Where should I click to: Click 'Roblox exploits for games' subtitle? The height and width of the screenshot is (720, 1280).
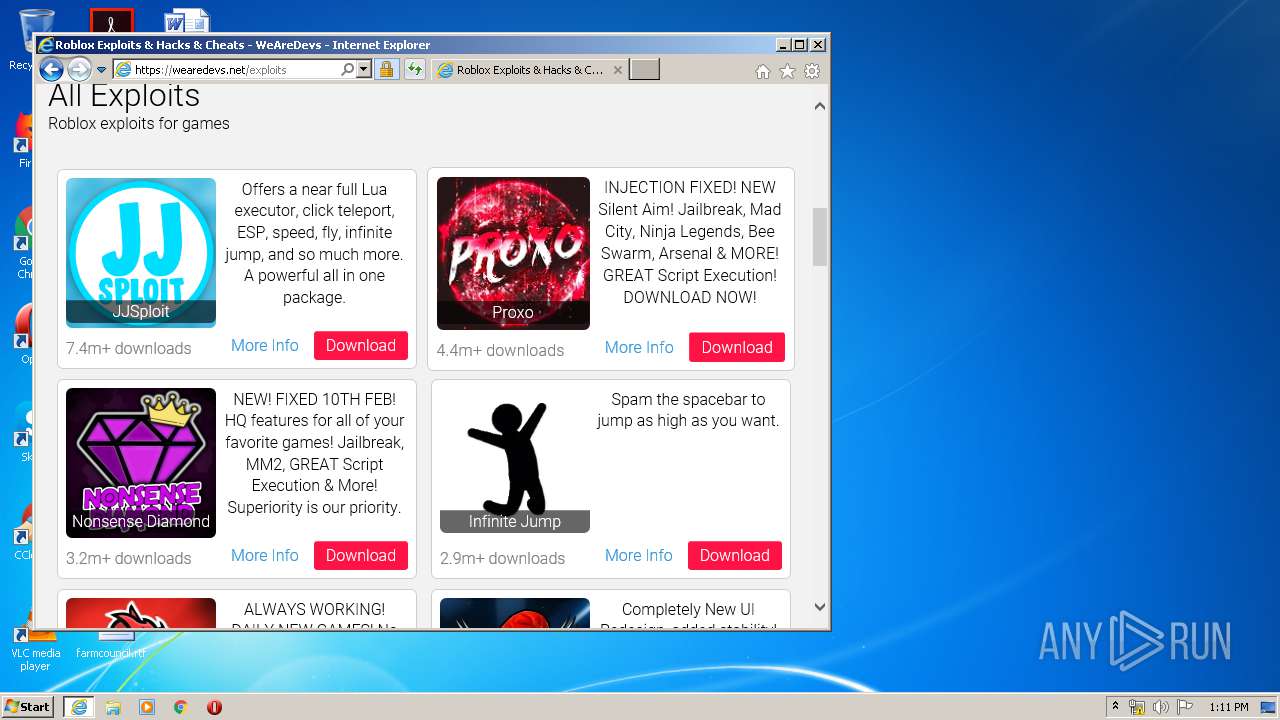pyautogui.click(x=139, y=124)
